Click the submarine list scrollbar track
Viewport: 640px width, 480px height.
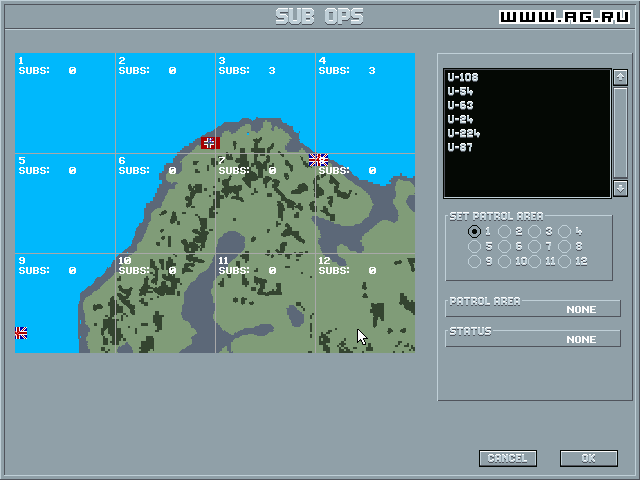click(x=620, y=133)
